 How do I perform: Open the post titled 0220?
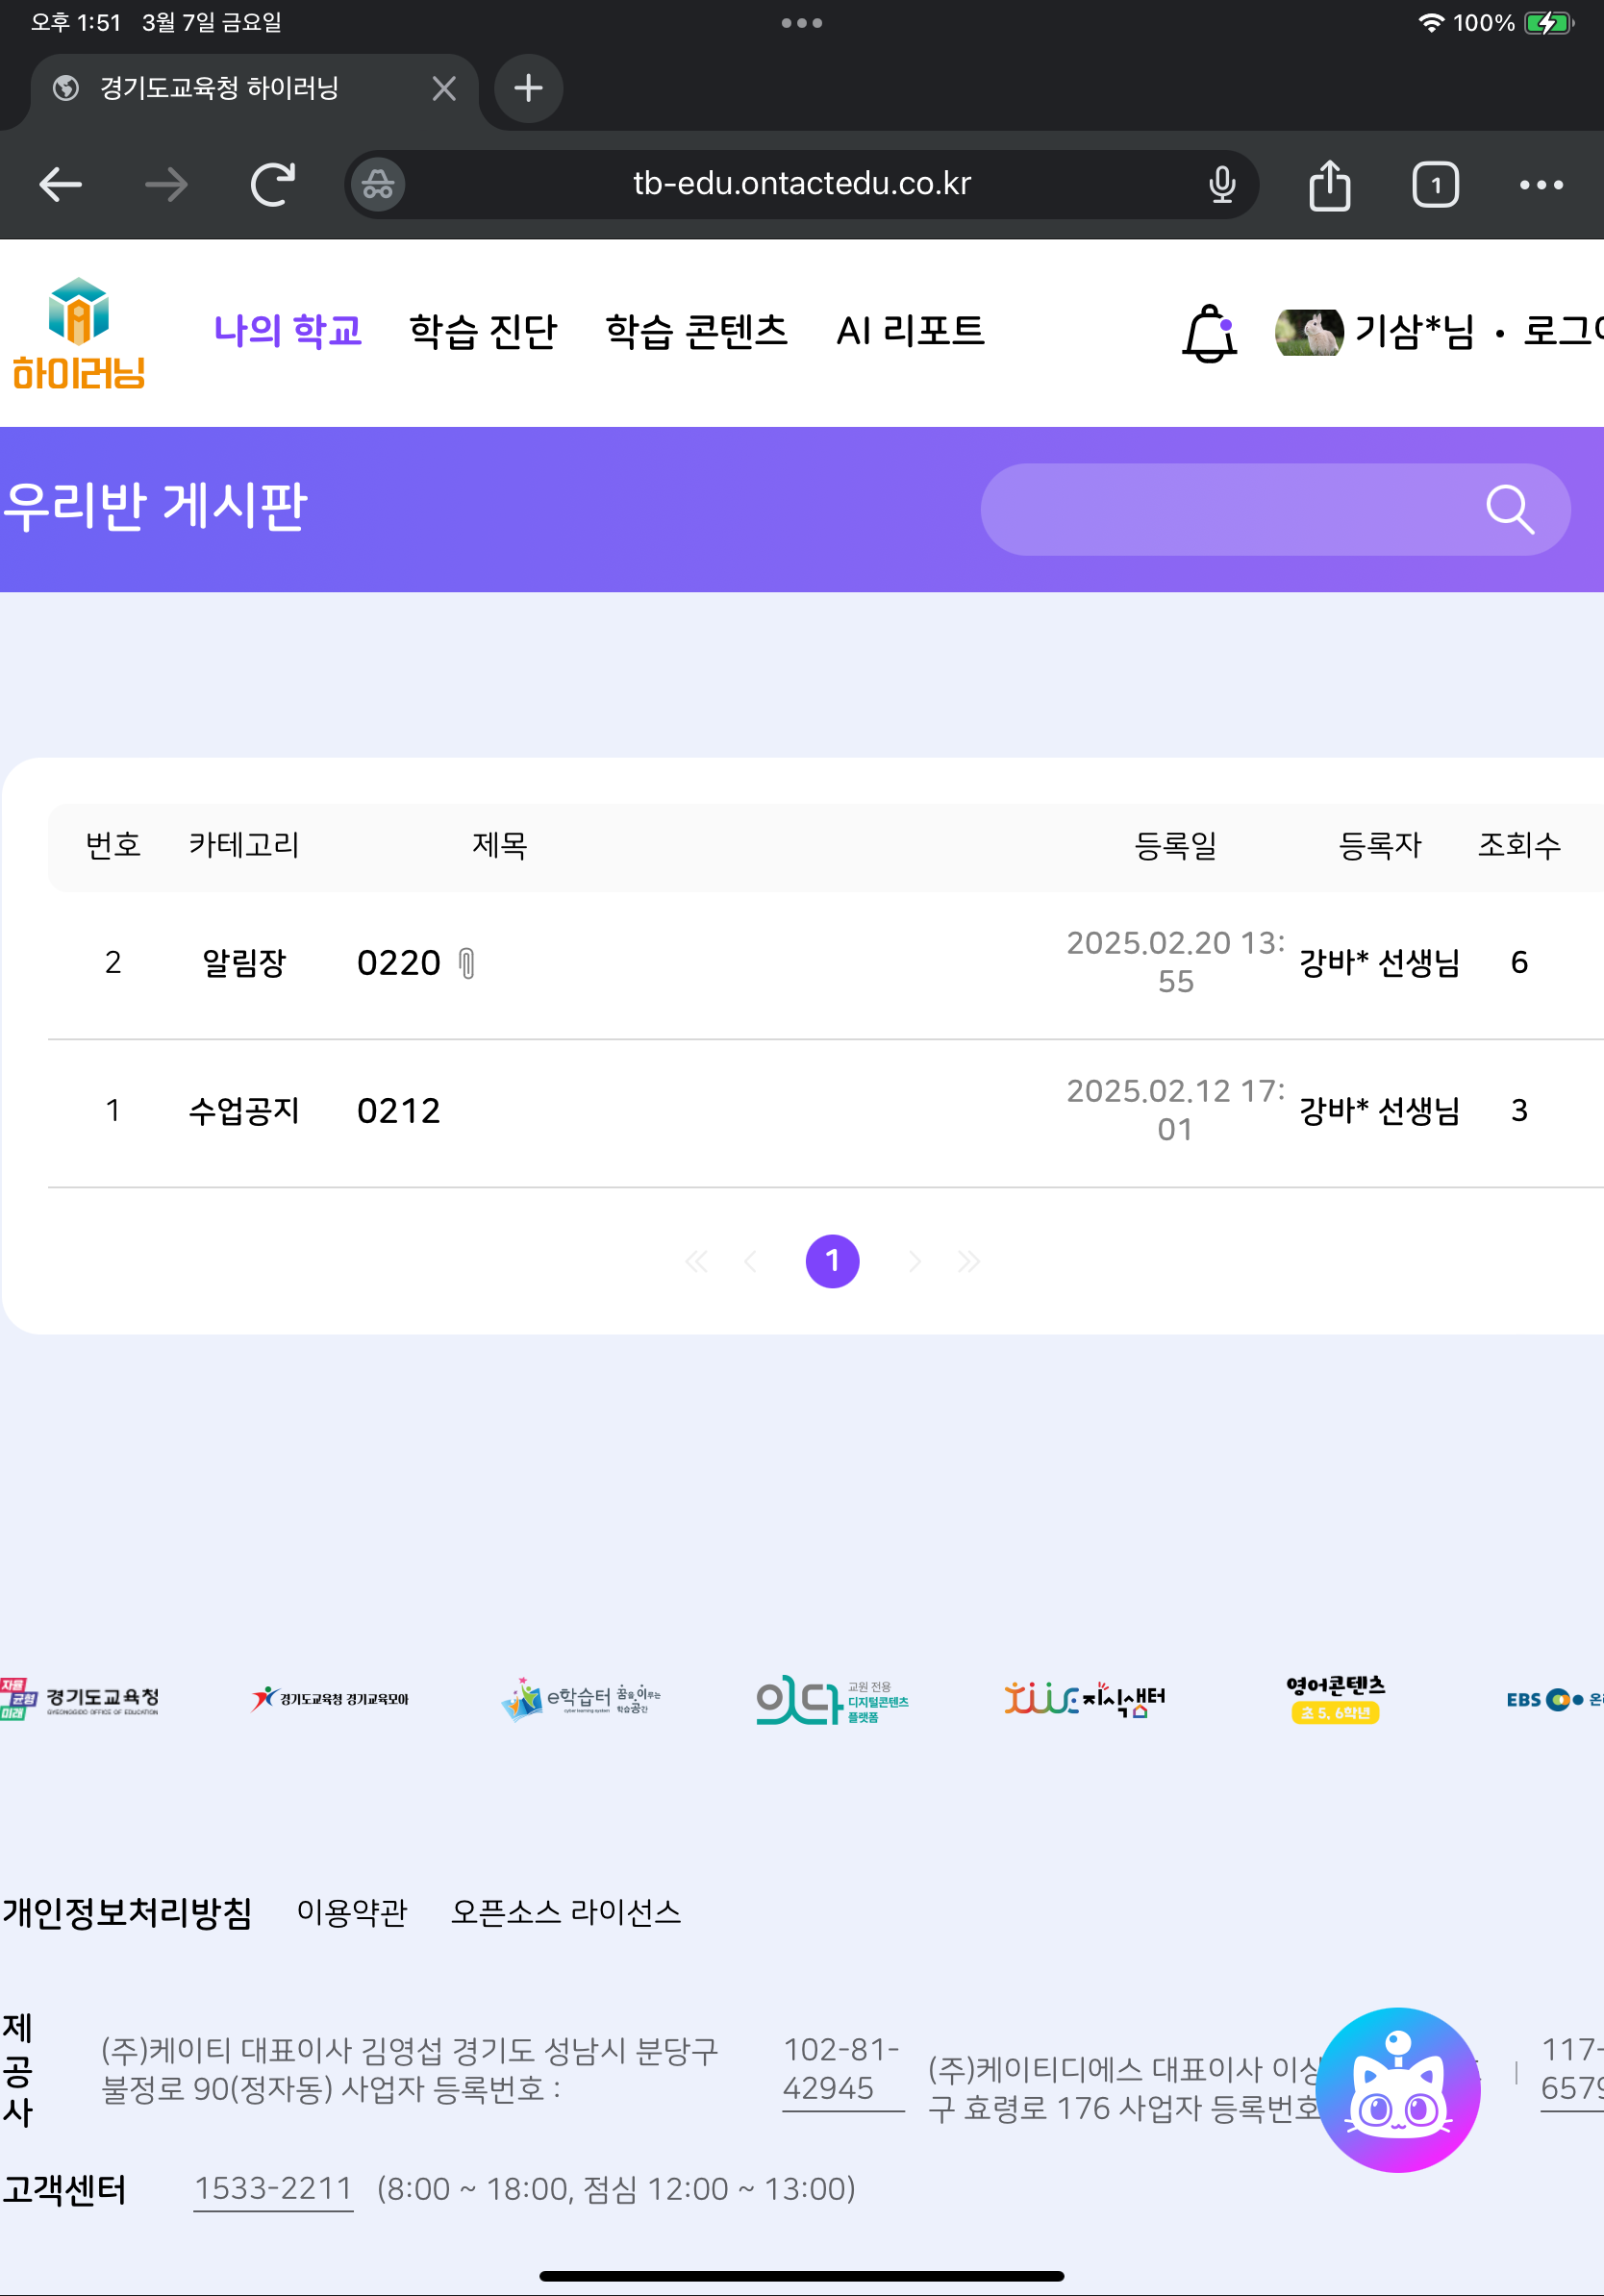[399, 963]
